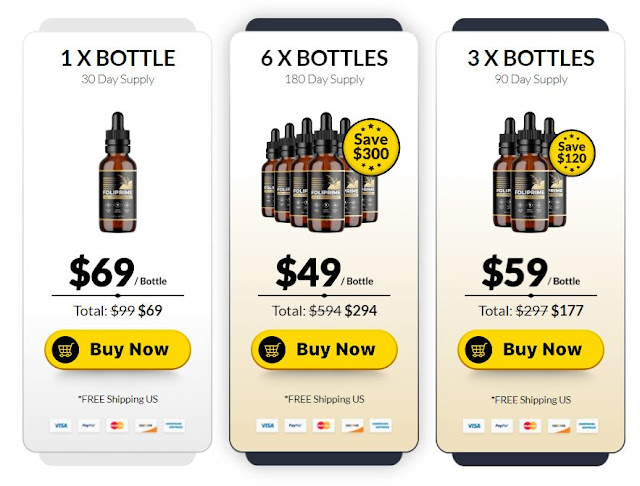Click the cart icon in 3 bottles Buy Now
This screenshot has width=640, height=486.
pos(478,350)
